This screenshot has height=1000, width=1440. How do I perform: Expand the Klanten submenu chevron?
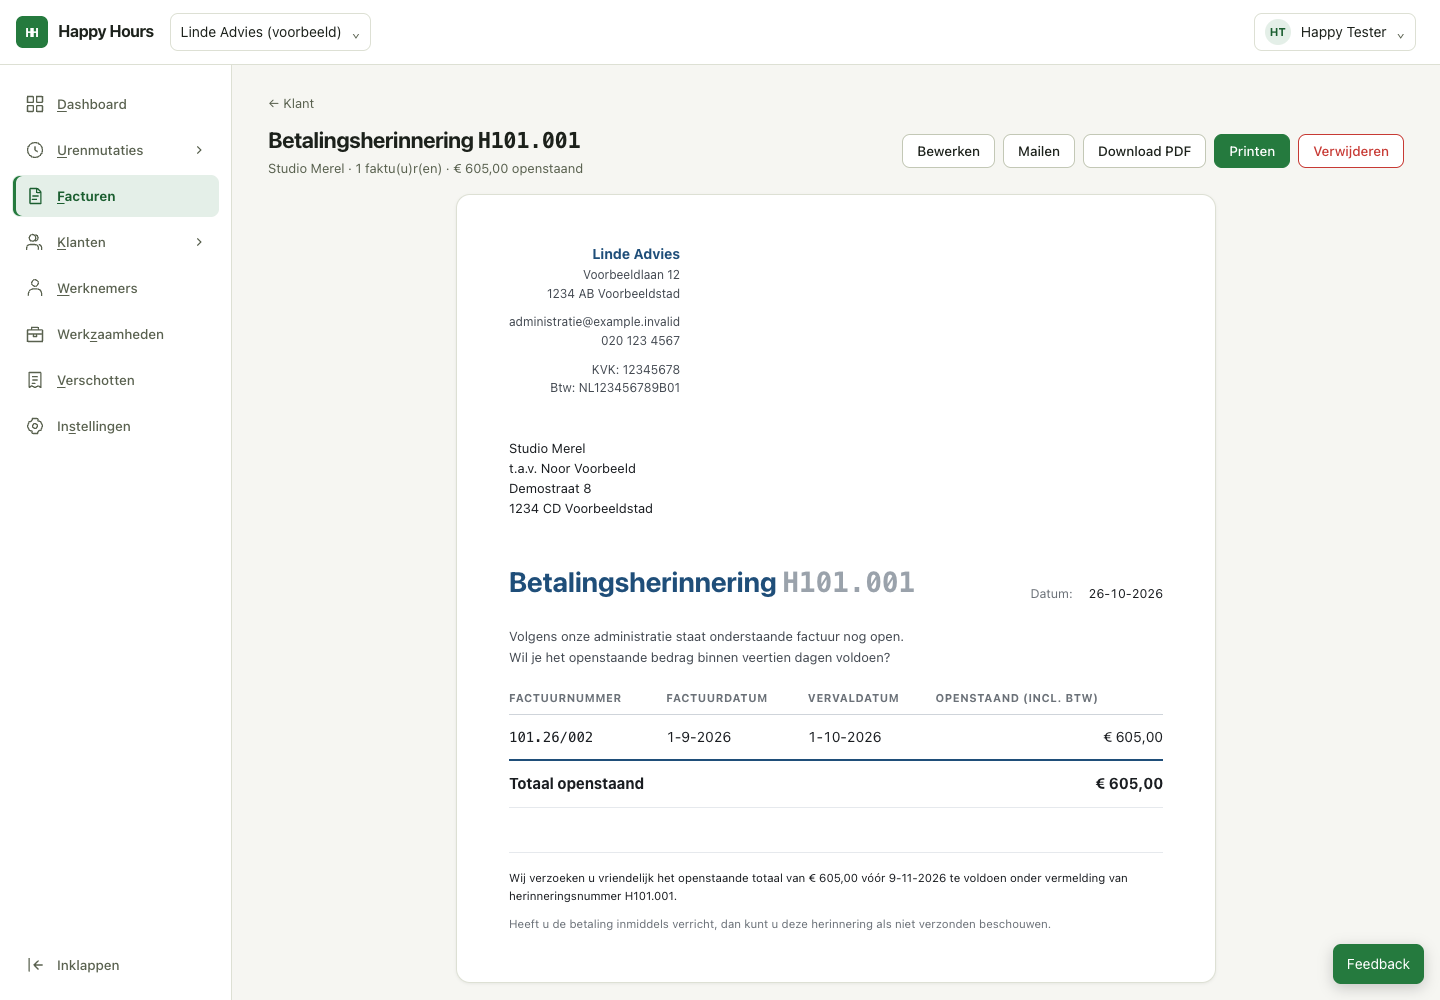click(x=199, y=242)
